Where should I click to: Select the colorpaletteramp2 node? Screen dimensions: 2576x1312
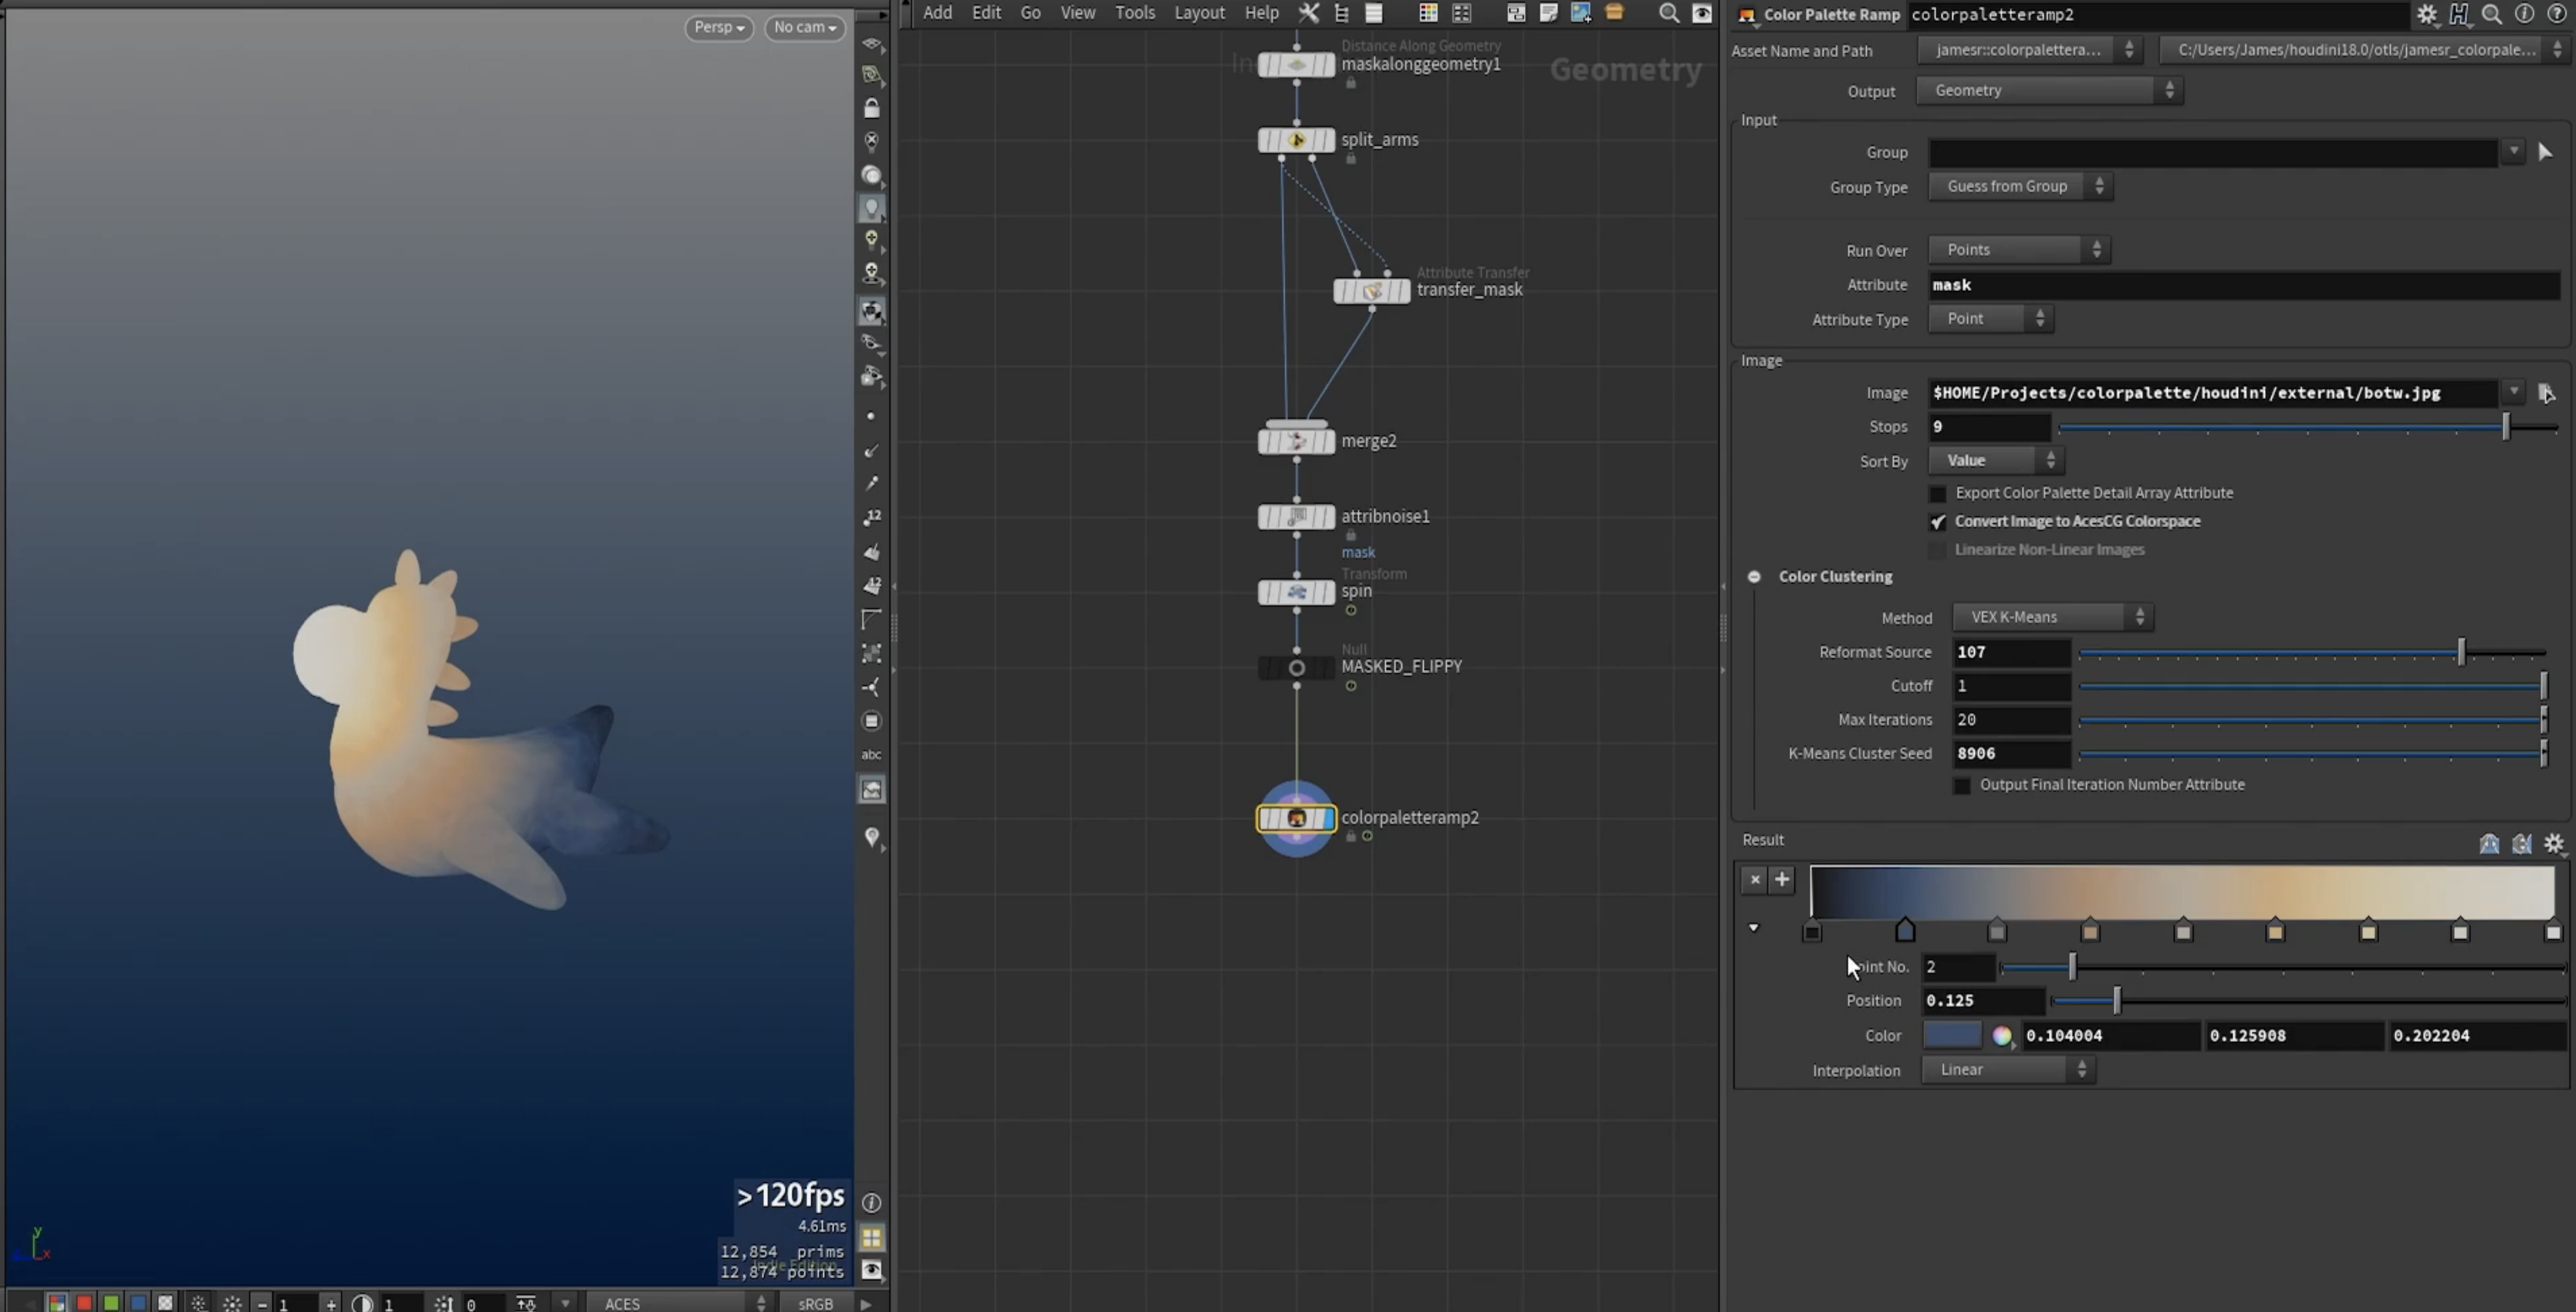point(1296,818)
